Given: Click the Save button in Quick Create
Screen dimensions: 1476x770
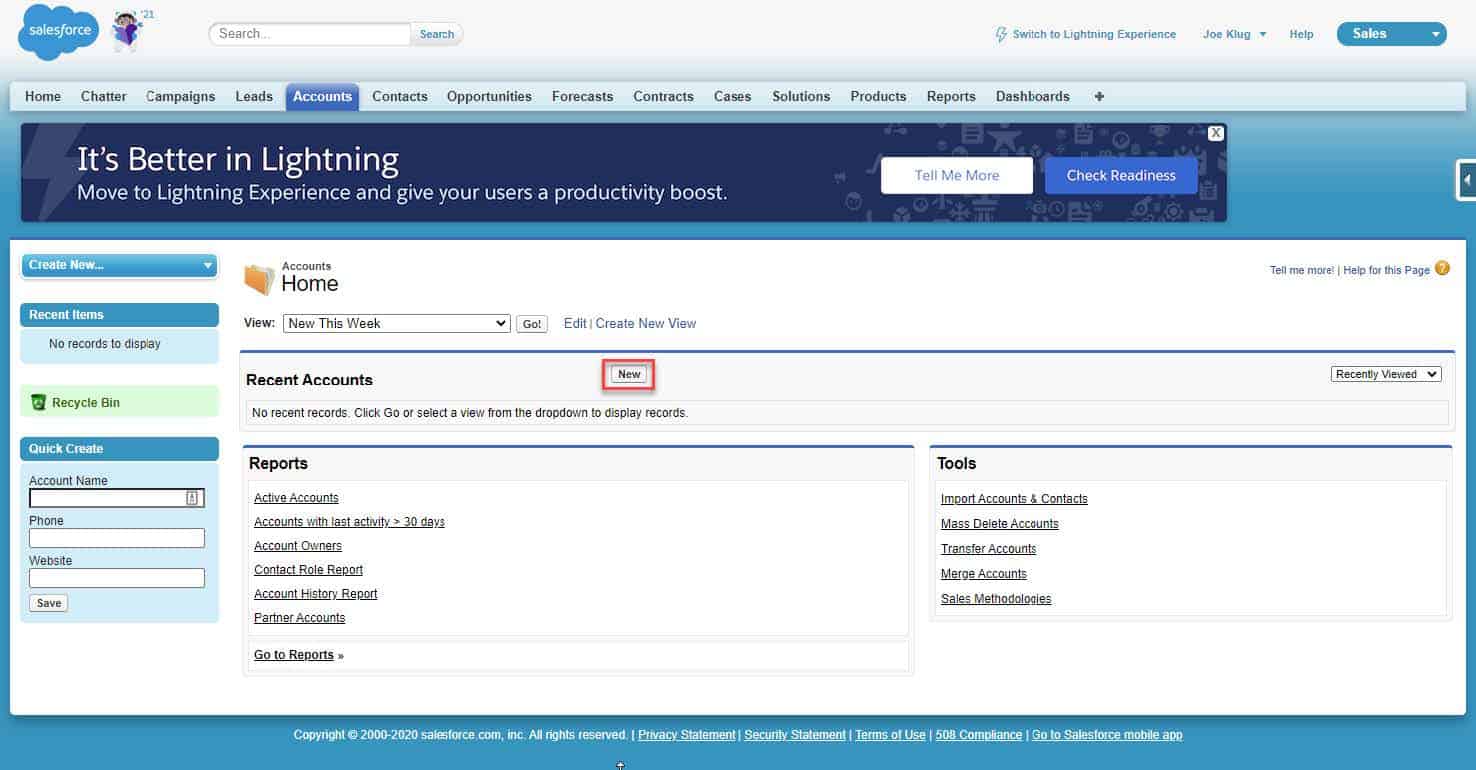Looking at the screenshot, I should click(x=49, y=603).
